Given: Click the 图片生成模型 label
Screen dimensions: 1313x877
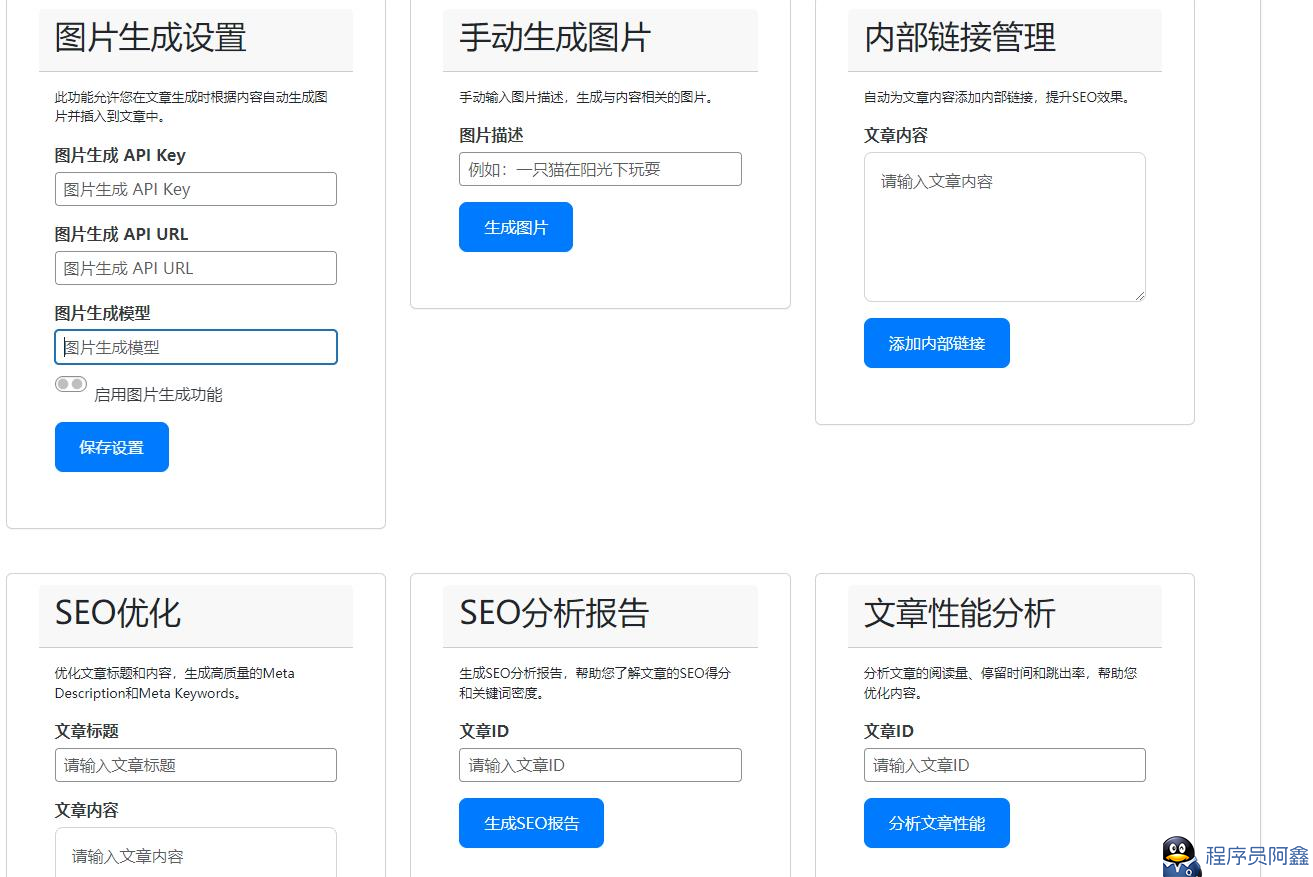Looking at the screenshot, I should [103, 313].
